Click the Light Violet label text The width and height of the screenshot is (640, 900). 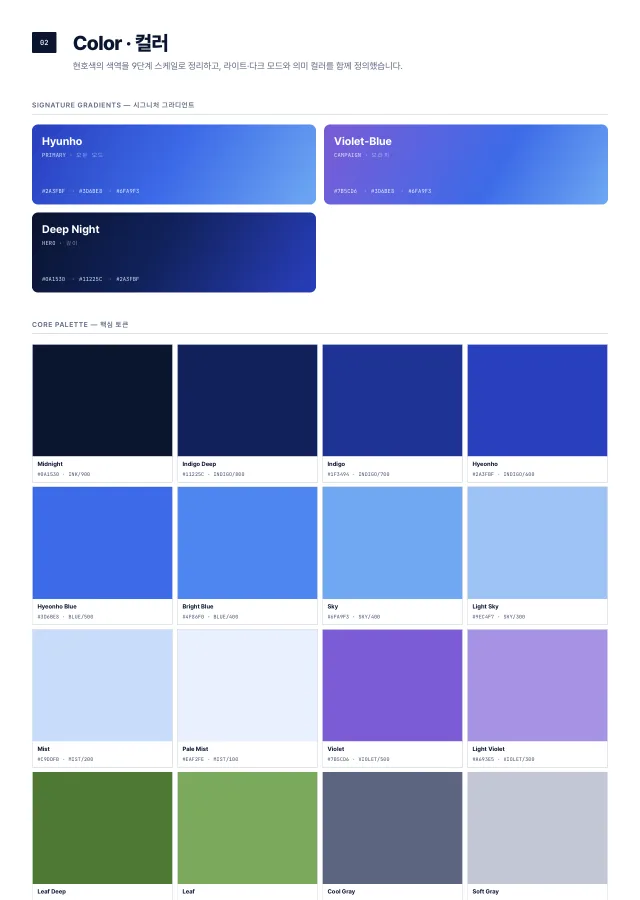click(x=488, y=748)
